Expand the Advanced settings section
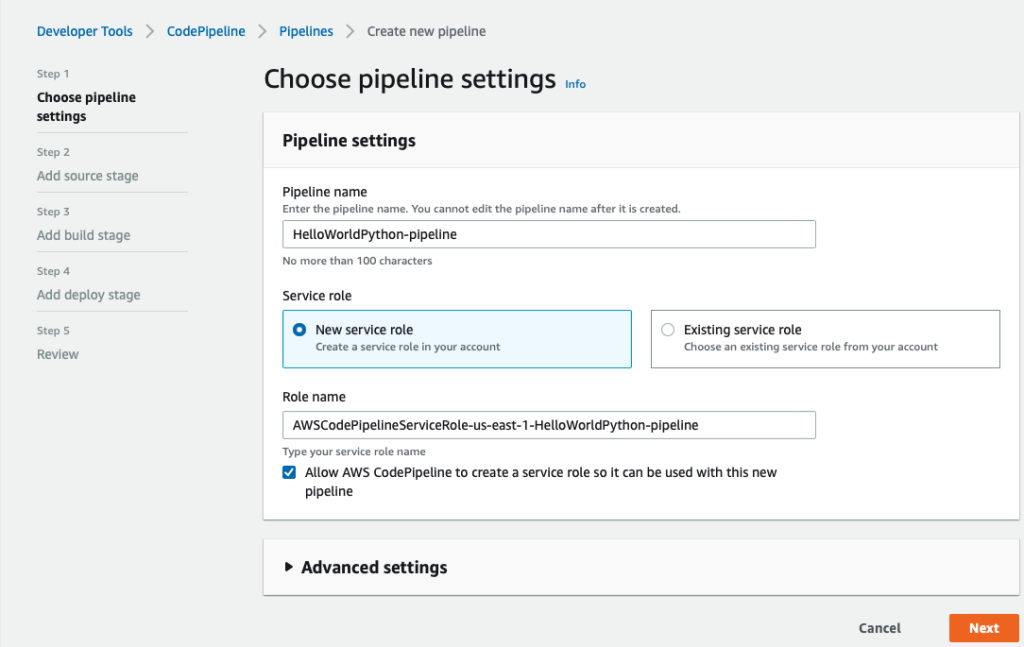 tap(374, 567)
